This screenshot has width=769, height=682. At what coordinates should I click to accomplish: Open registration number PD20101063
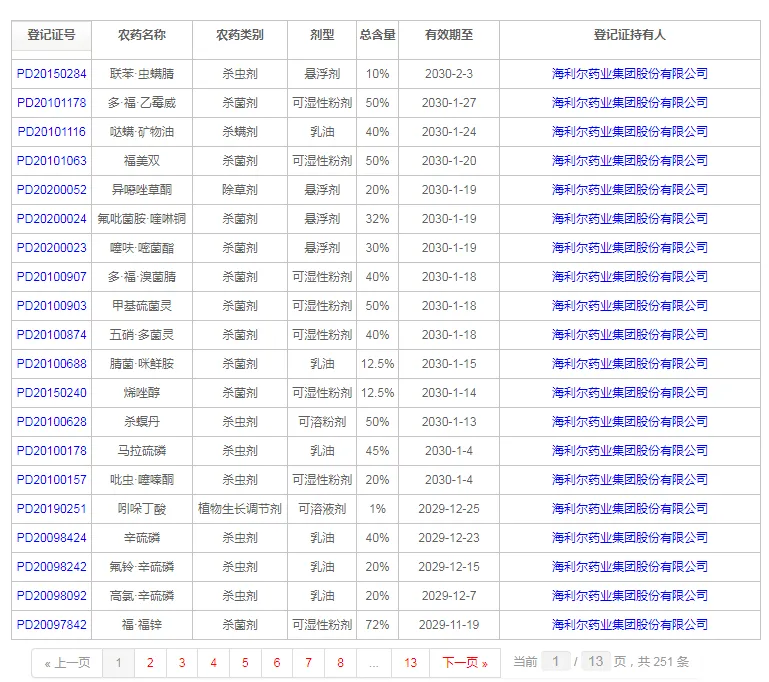(x=51, y=161)
